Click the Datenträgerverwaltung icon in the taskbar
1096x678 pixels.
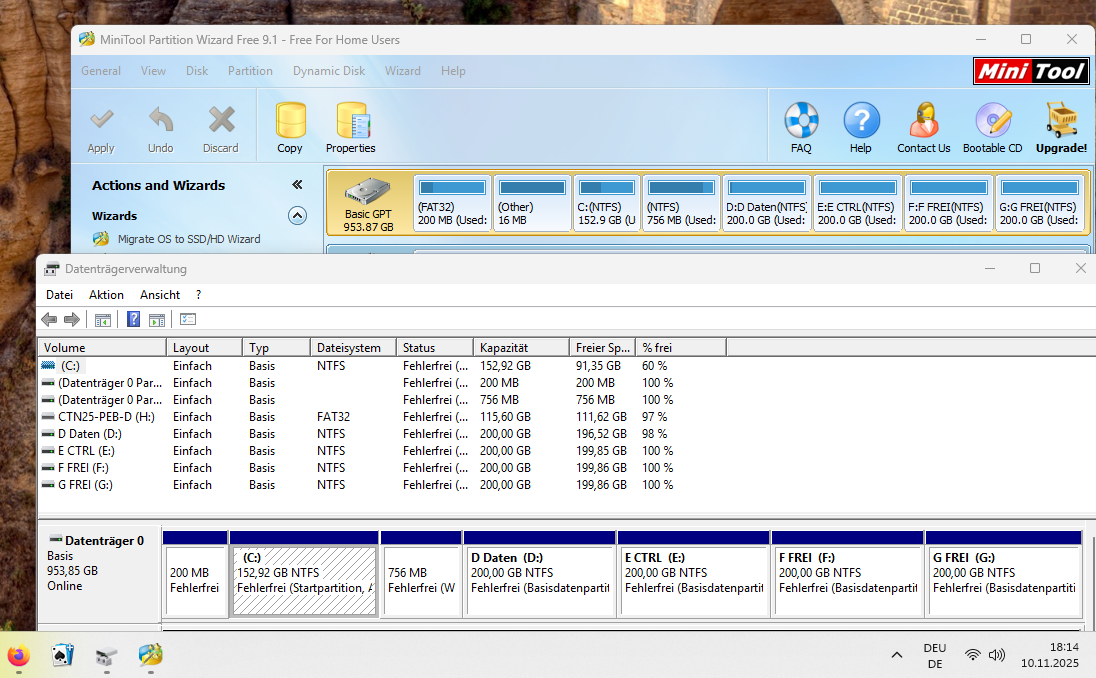pos(106,656)
